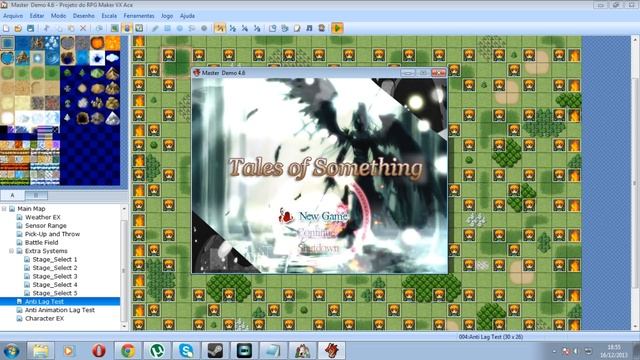Click the Copy toolbar icon
The height and width of the screenshot is (360, 640).
coord(59,28)
